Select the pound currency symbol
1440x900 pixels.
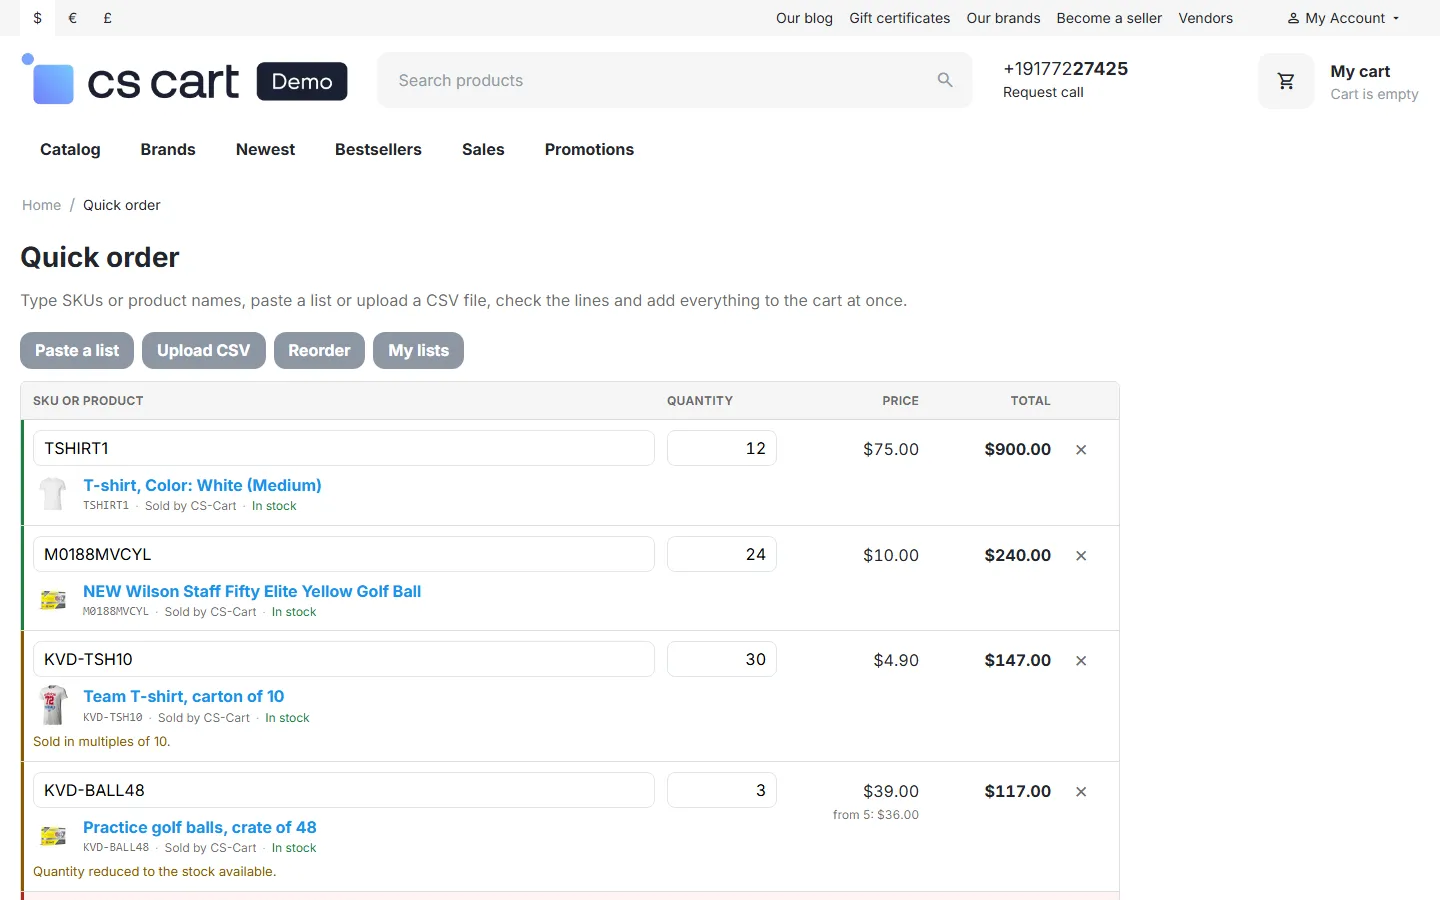108,18
